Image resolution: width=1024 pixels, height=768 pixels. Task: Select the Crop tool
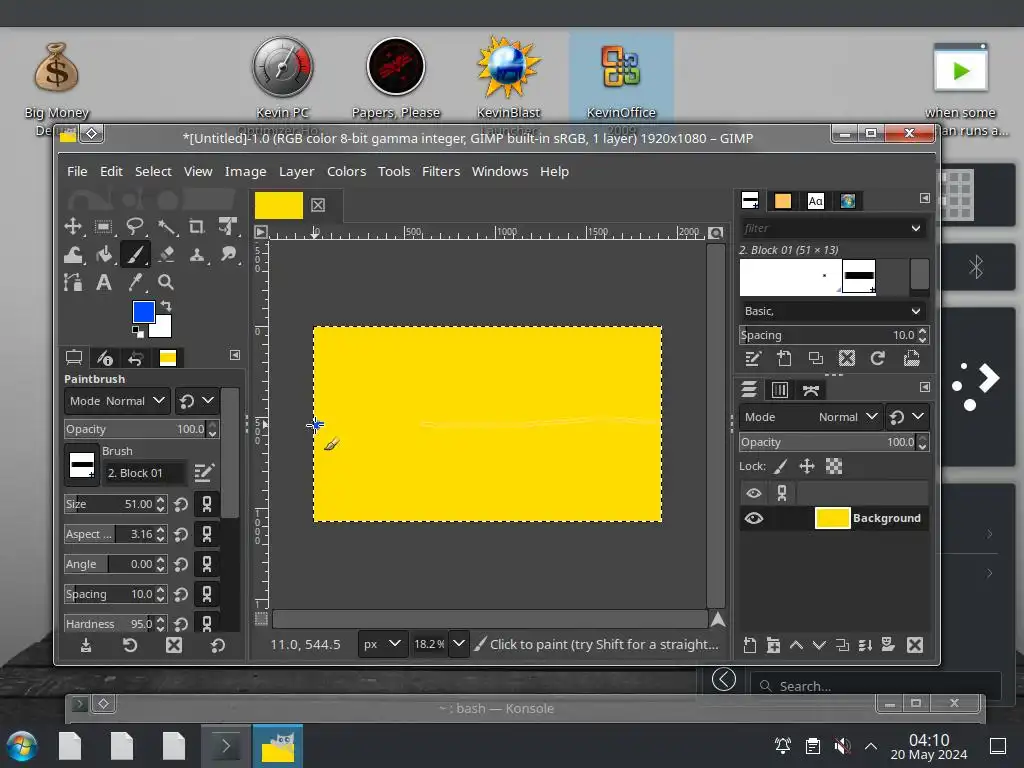click(x=197, y=227)
